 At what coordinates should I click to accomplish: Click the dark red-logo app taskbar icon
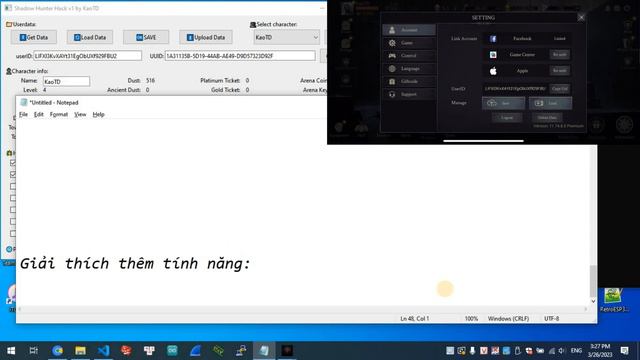coord(287,351)
